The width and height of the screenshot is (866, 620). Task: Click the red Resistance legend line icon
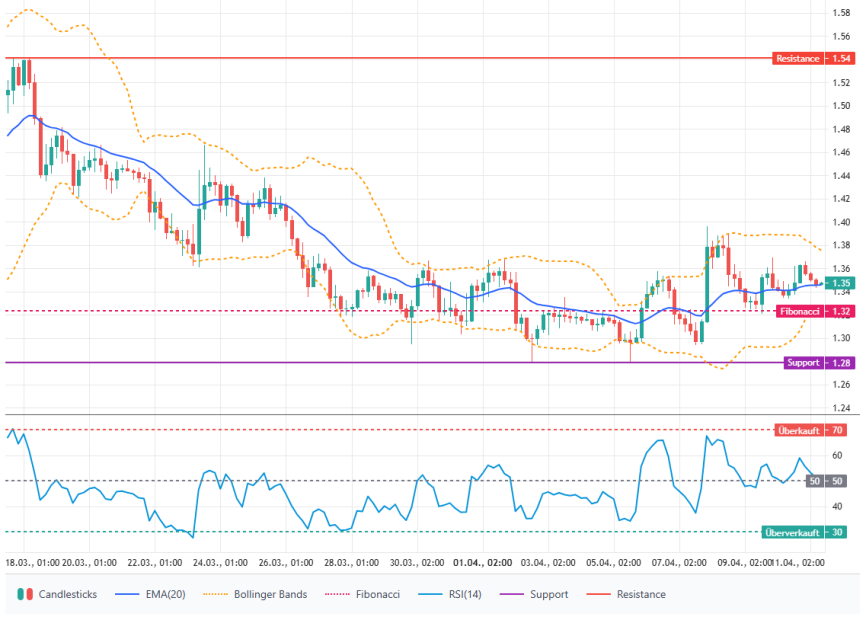click(598, 594)
